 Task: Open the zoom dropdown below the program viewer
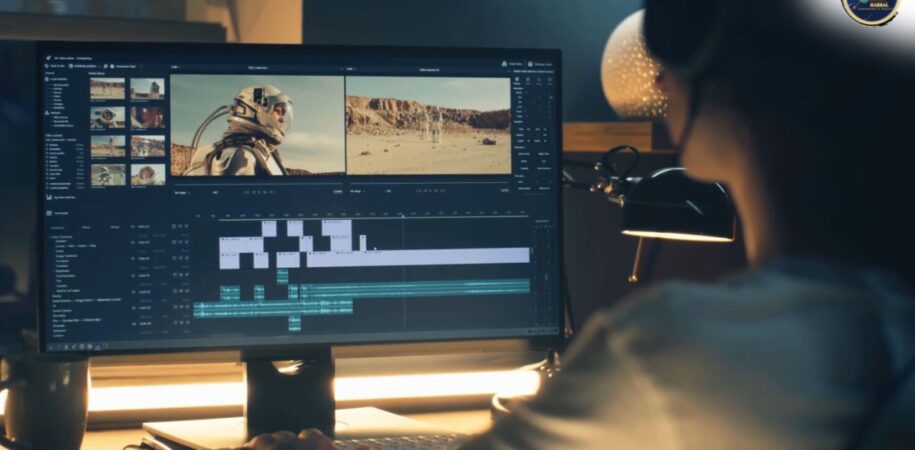tap(353, 190)
